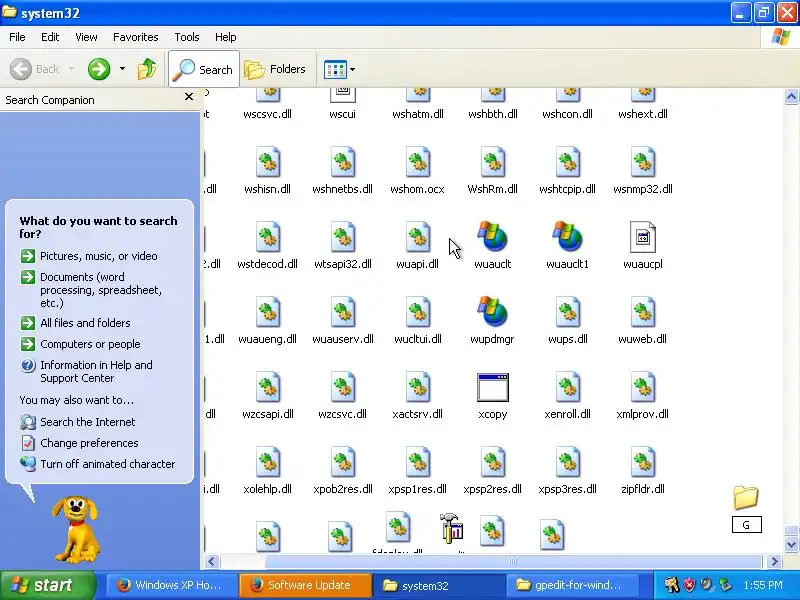Switch to Software Update taskbar window

[305, 585]
